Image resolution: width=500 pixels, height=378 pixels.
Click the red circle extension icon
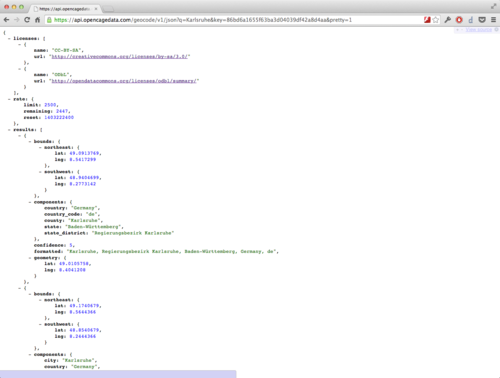tap(459, 20)
